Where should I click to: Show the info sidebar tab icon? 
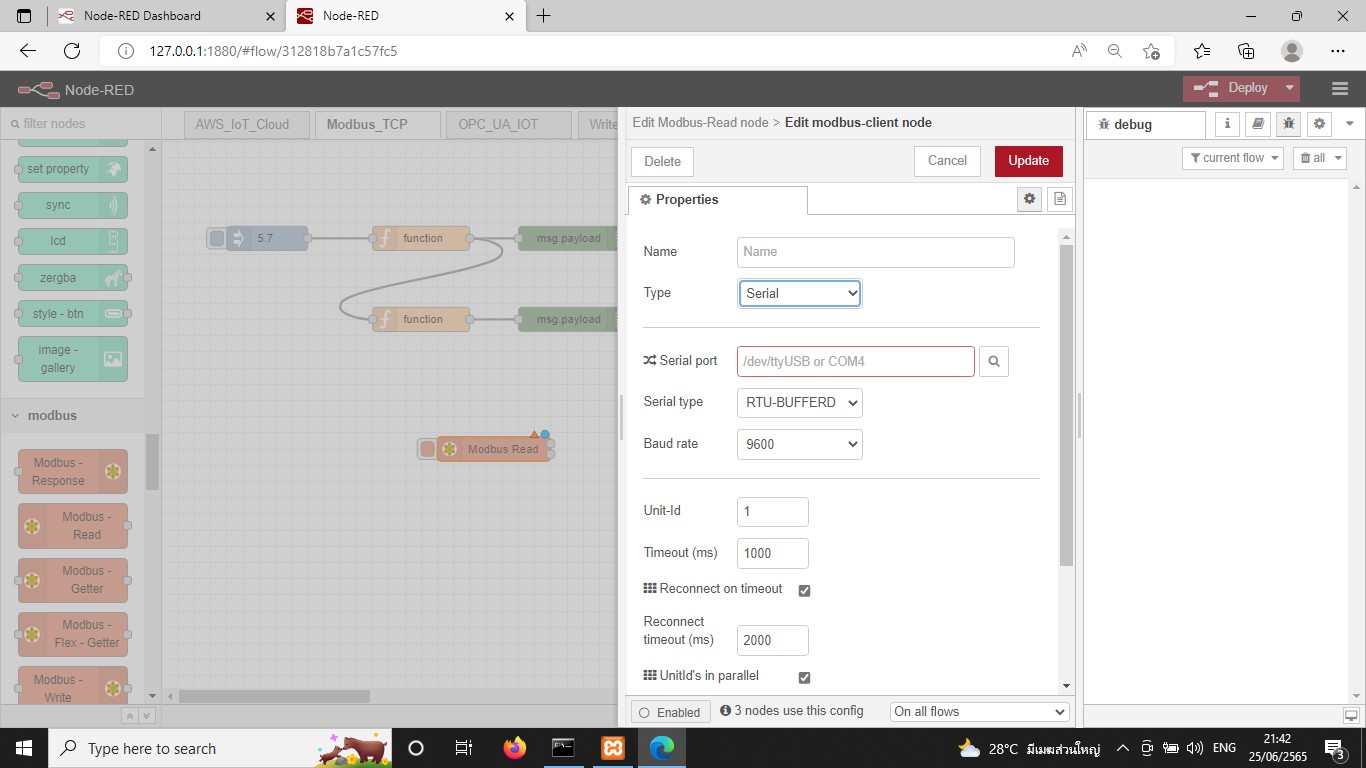pos(1227,124)
